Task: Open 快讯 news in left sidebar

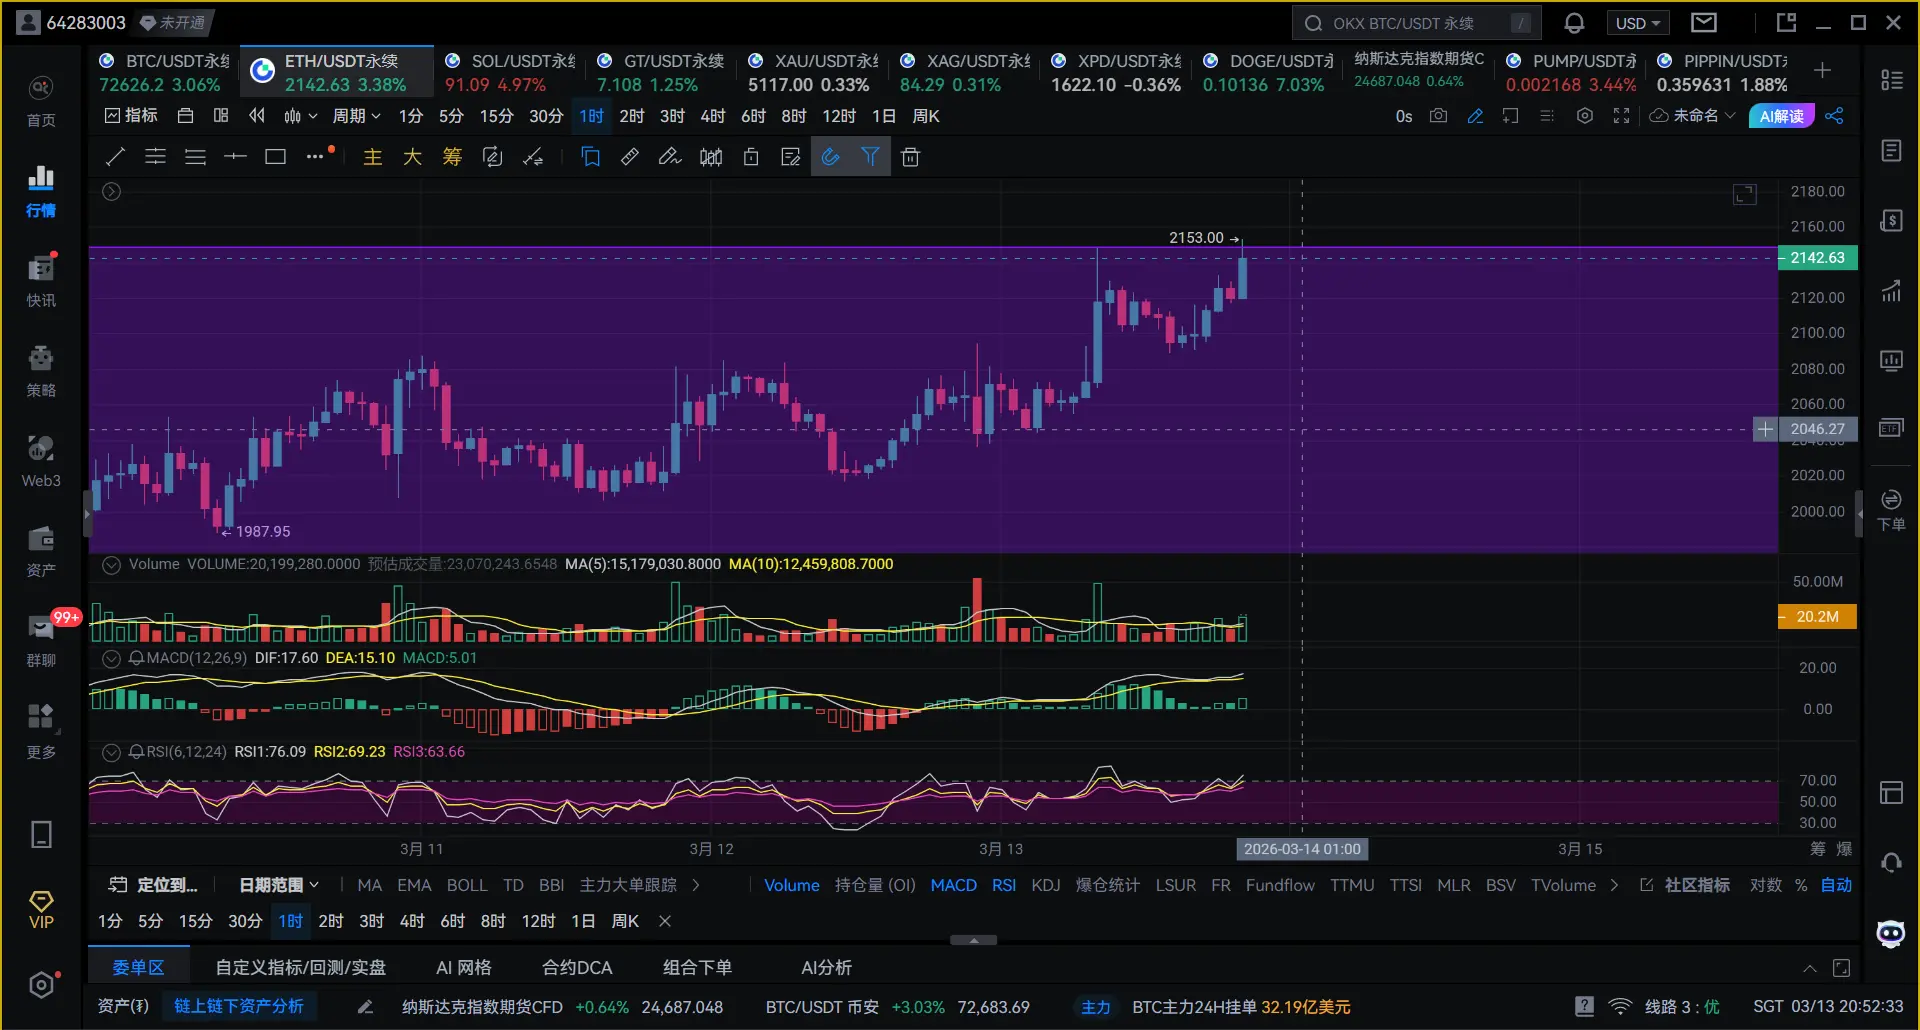Action: [x=41, y=281]
